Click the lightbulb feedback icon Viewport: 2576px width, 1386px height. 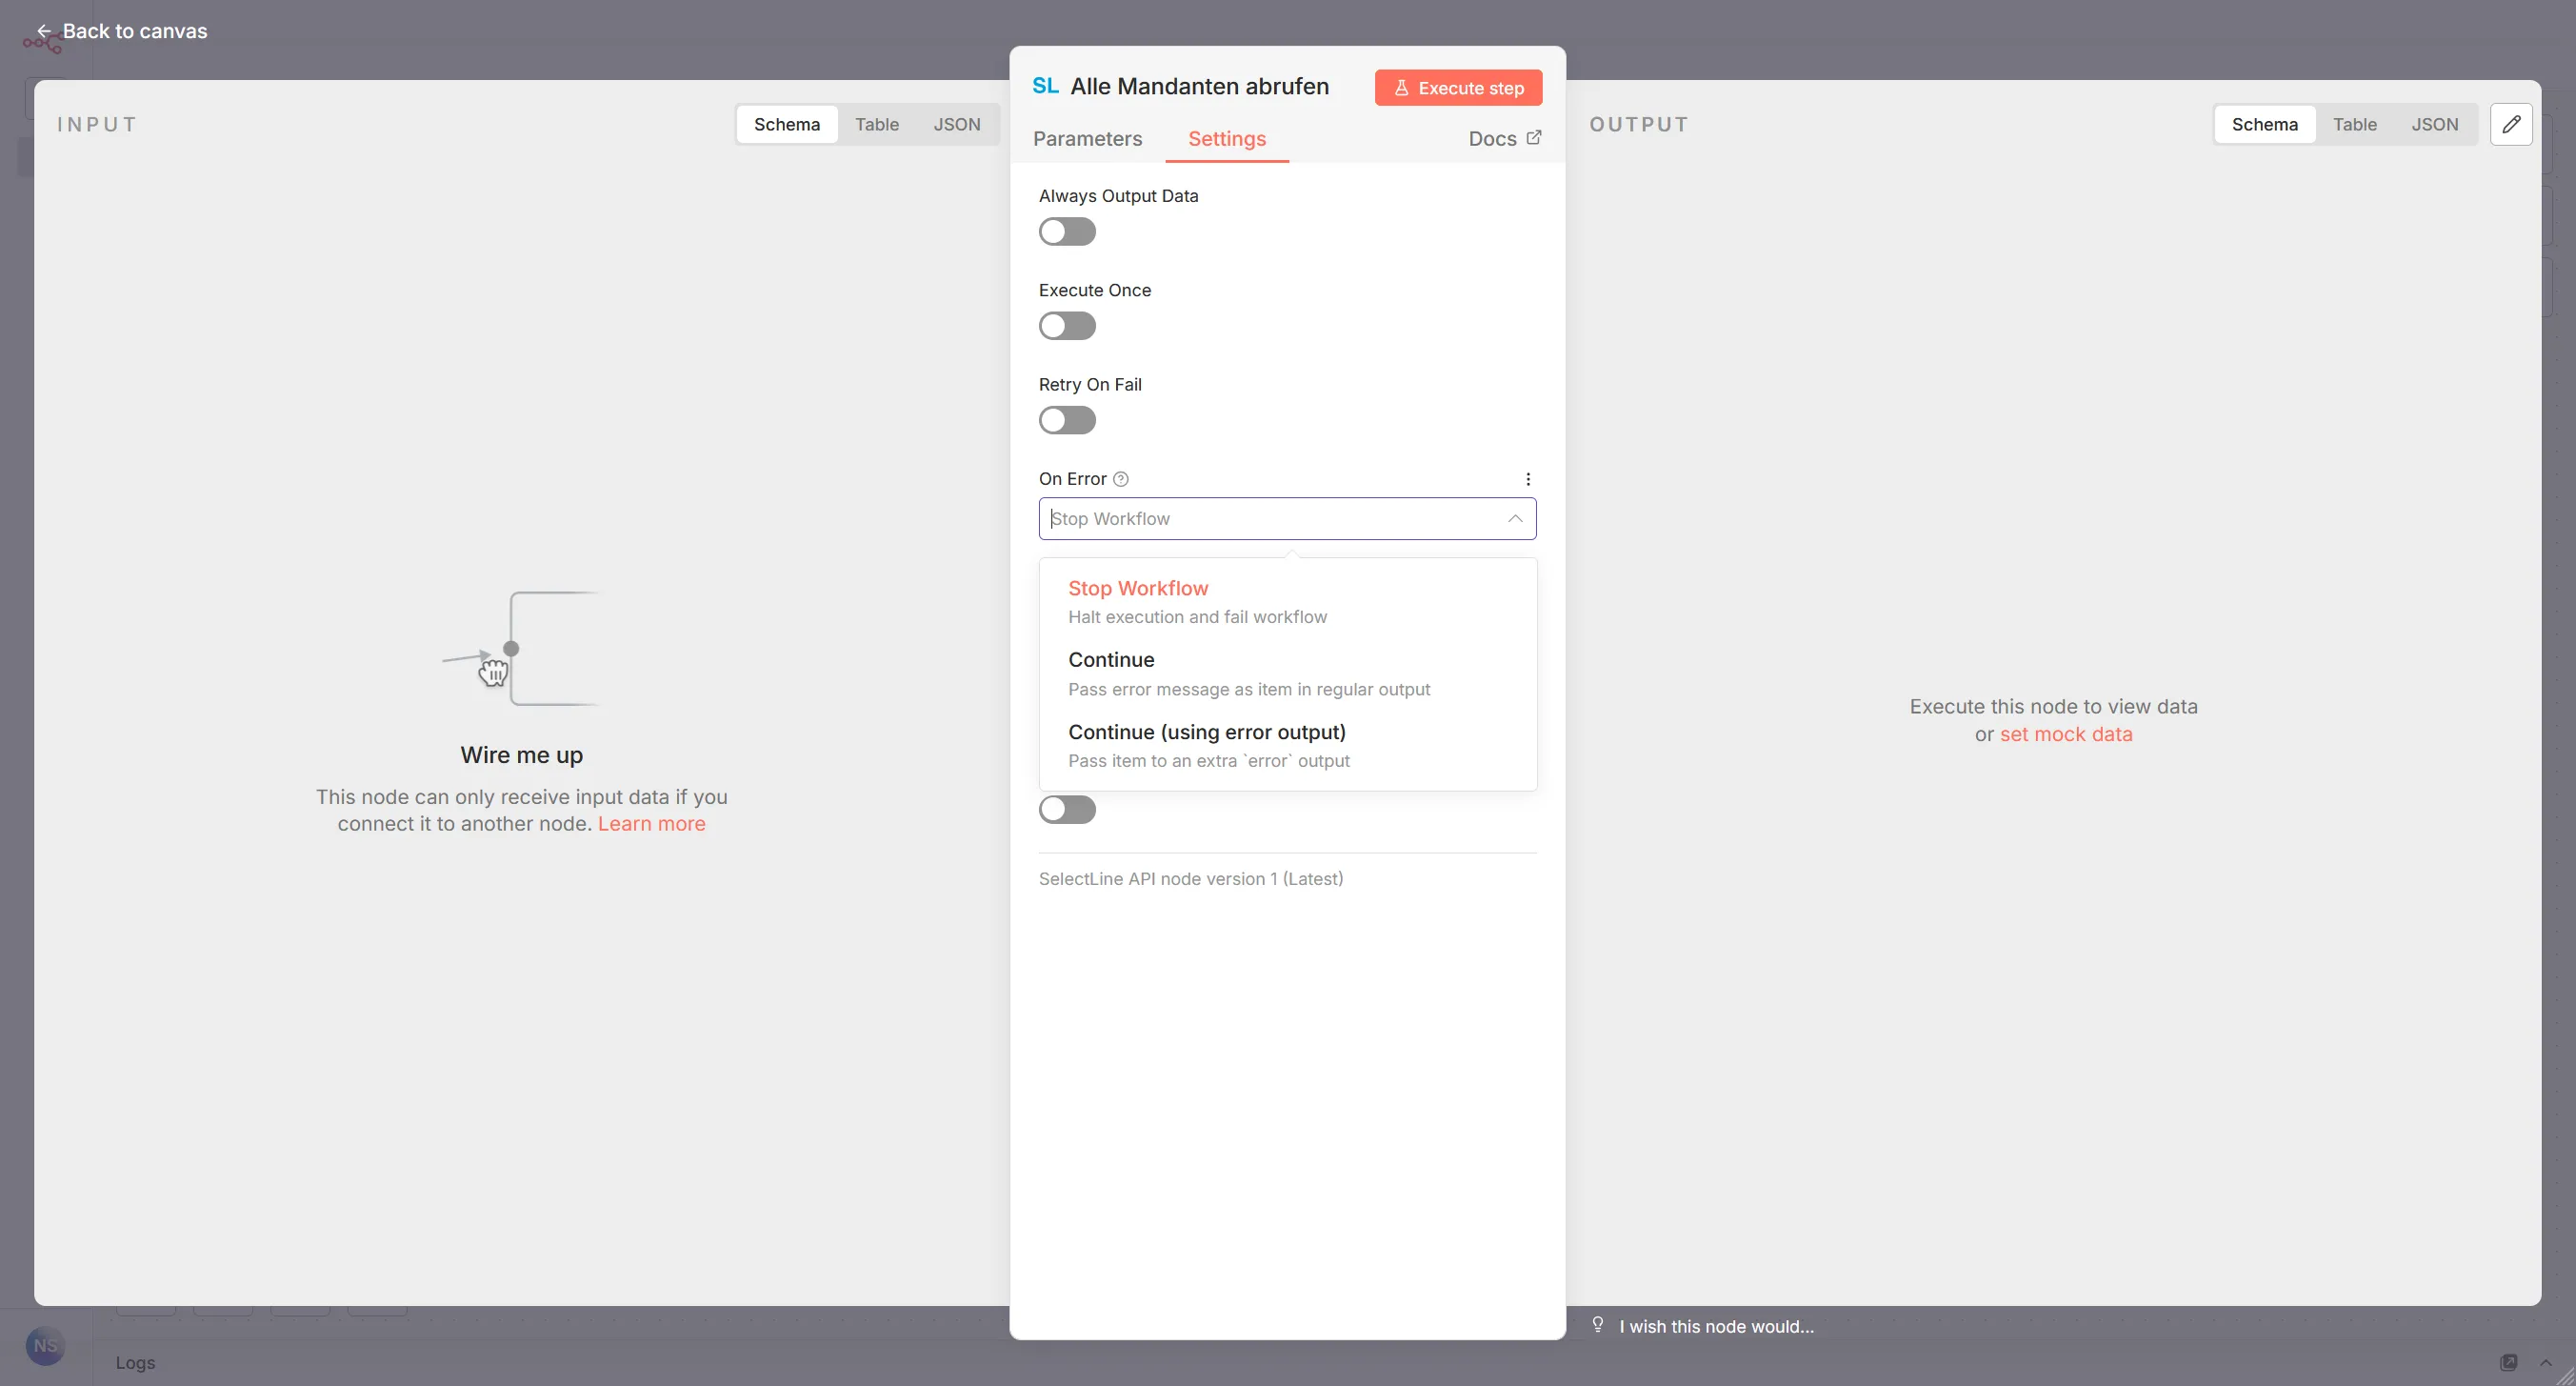click(x=1598, y=1325)
